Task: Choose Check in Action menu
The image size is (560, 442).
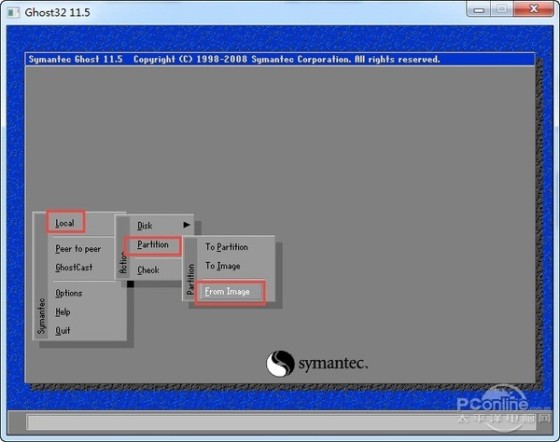Action: (149, 270)
